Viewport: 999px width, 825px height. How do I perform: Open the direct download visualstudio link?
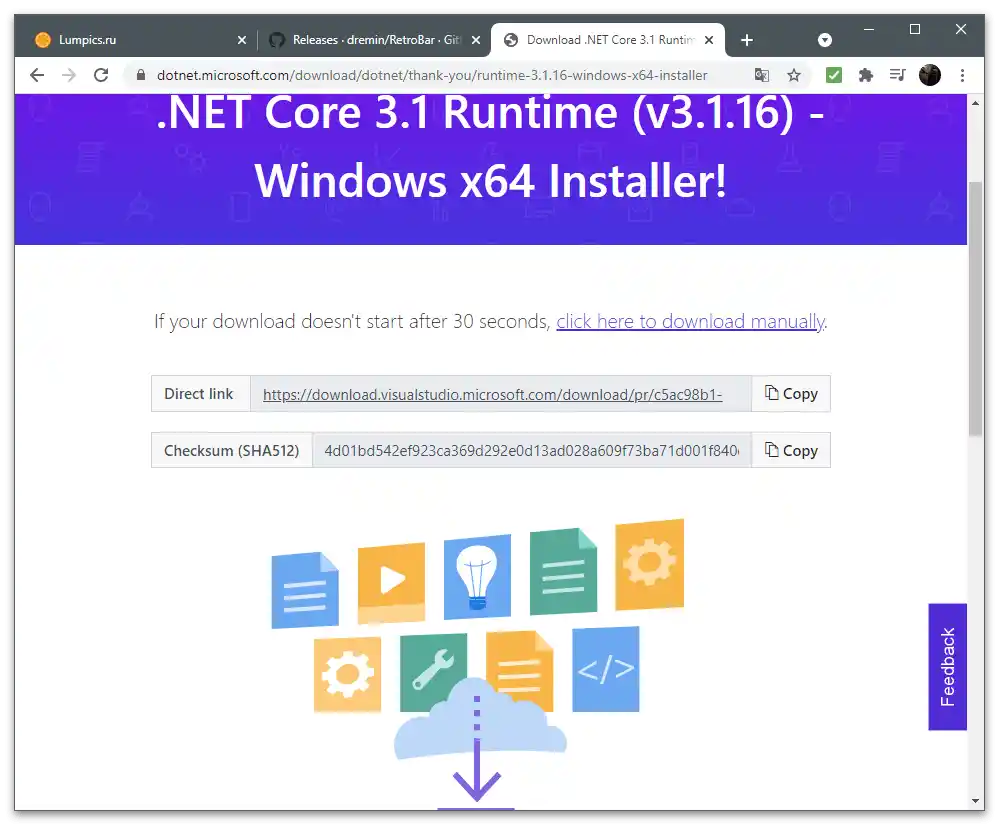pyautogui.click(x=492, y=394)
